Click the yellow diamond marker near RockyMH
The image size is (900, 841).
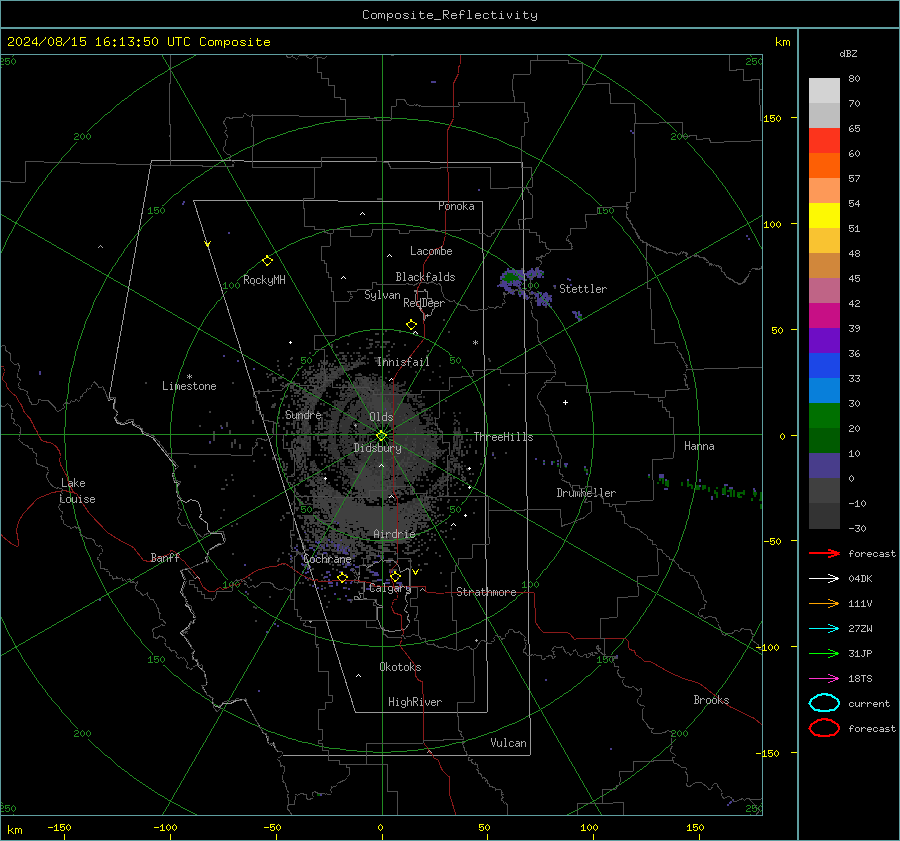coord(267,261)
